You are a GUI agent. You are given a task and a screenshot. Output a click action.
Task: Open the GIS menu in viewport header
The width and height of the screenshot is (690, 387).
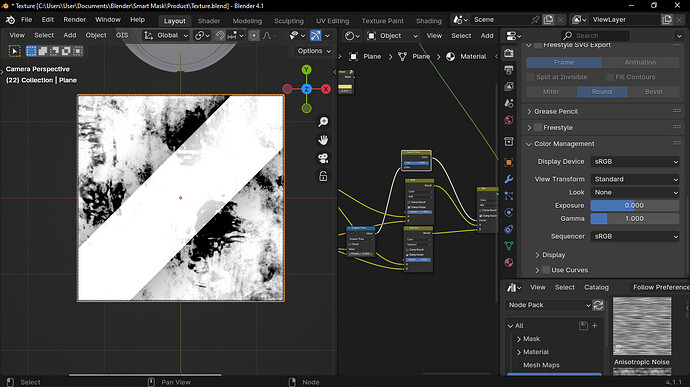pos(122,36)
